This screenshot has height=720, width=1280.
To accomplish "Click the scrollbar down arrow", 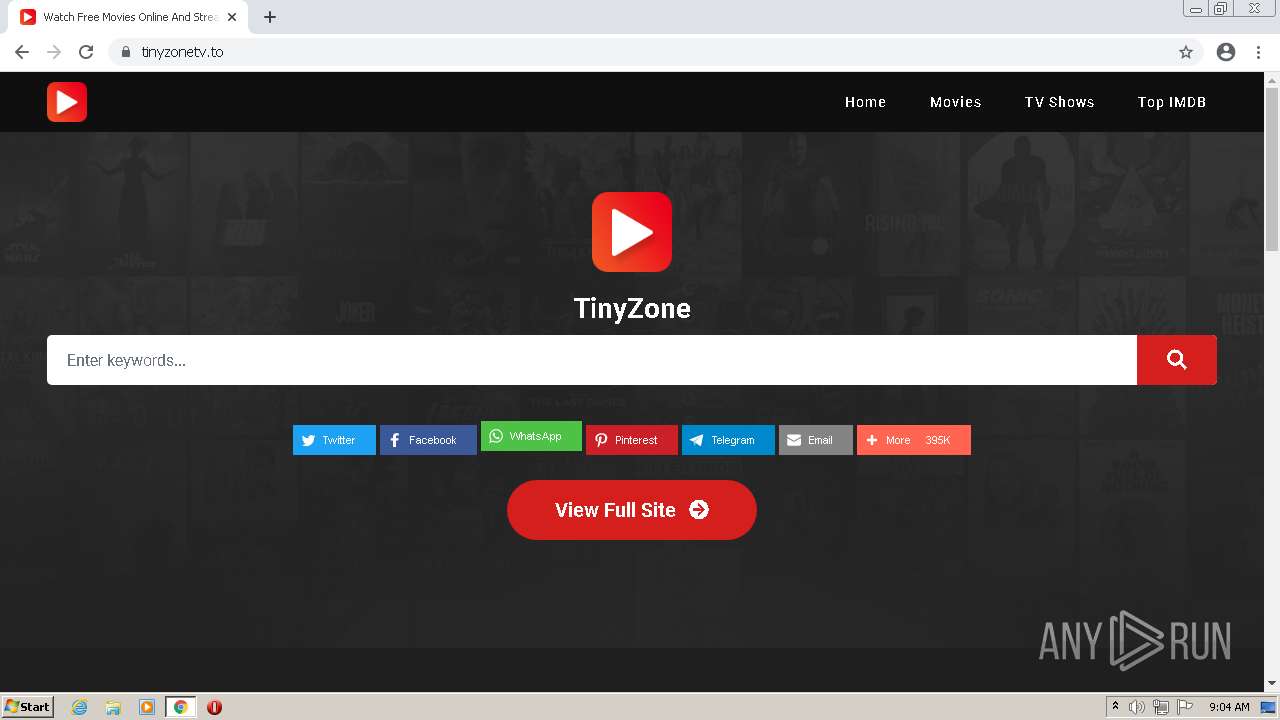I will point(1272,683).
